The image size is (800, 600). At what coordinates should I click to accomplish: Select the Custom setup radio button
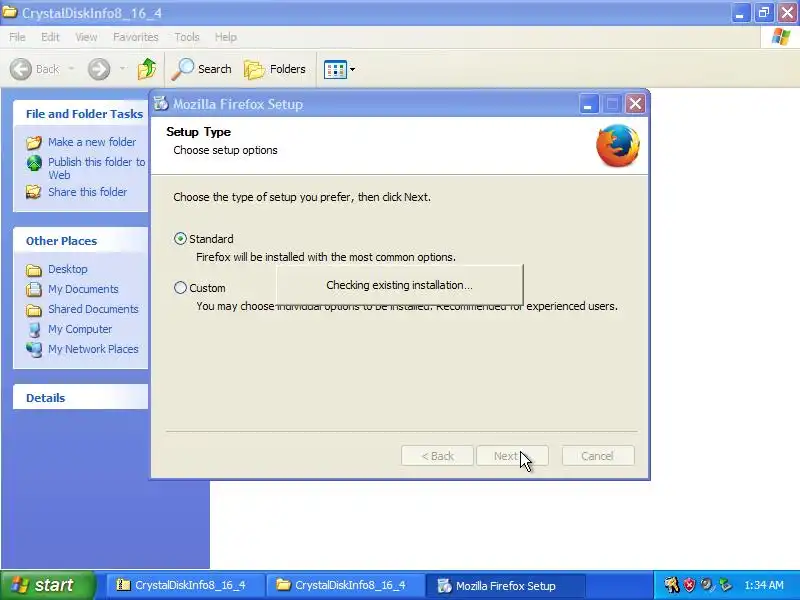point(180,288)
